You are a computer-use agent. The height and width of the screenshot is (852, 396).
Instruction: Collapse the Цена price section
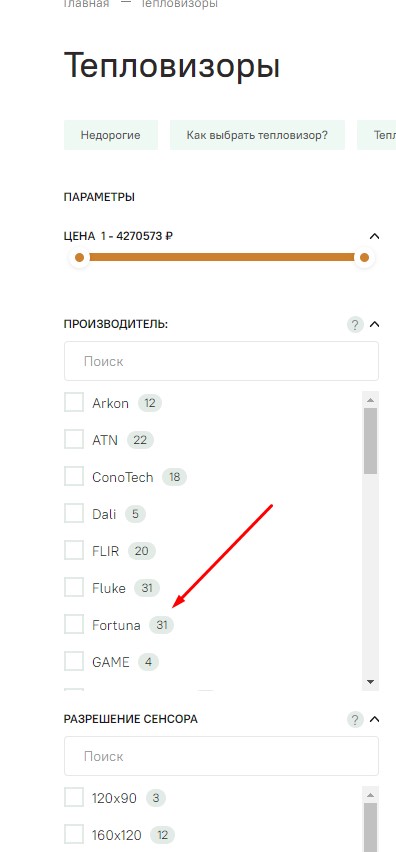click(x=374, y=236)
